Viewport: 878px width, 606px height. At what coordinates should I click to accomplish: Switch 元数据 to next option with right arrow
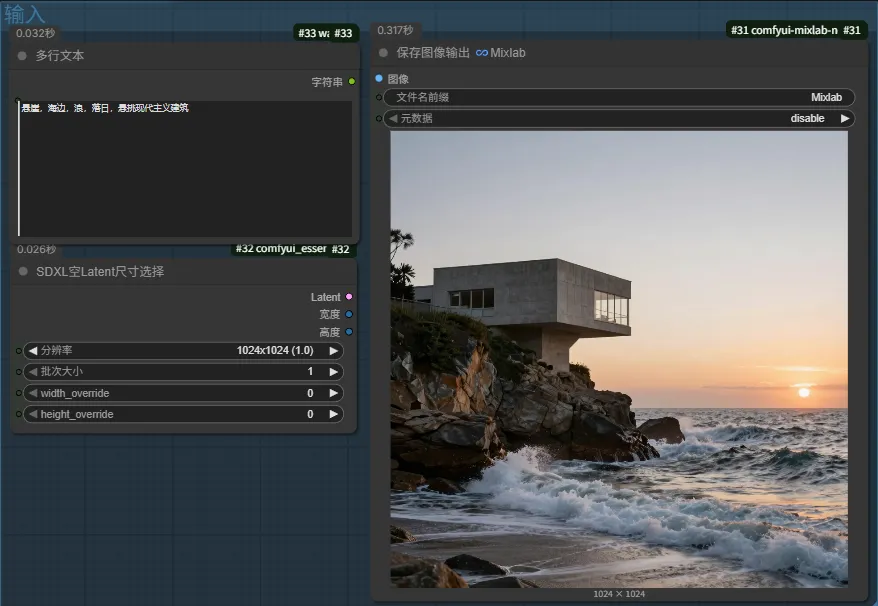(845, 118)
